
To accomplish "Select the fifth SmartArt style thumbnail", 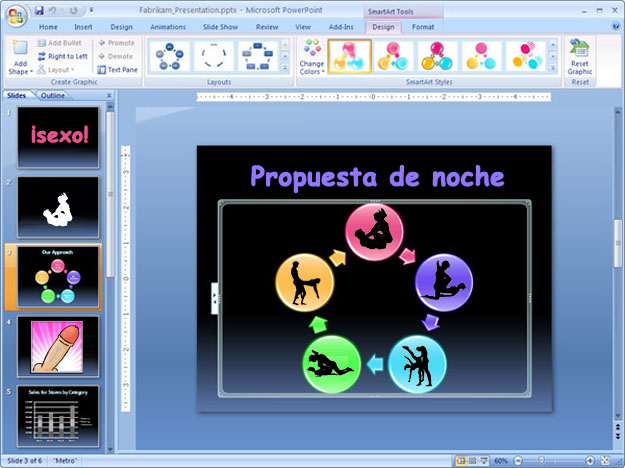I will coord(525,56).
